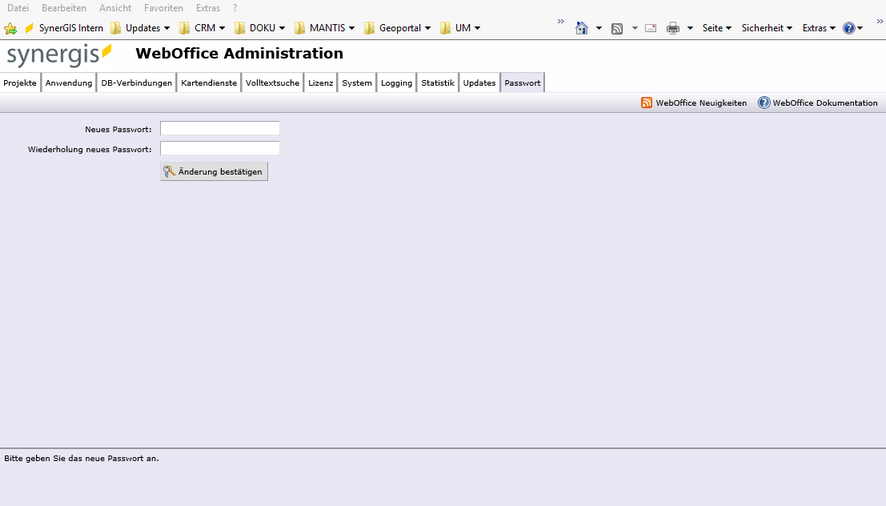Open the Home icon dropdown arrow
The height and width of the screenshot is (506, 886).
[599, 28]
